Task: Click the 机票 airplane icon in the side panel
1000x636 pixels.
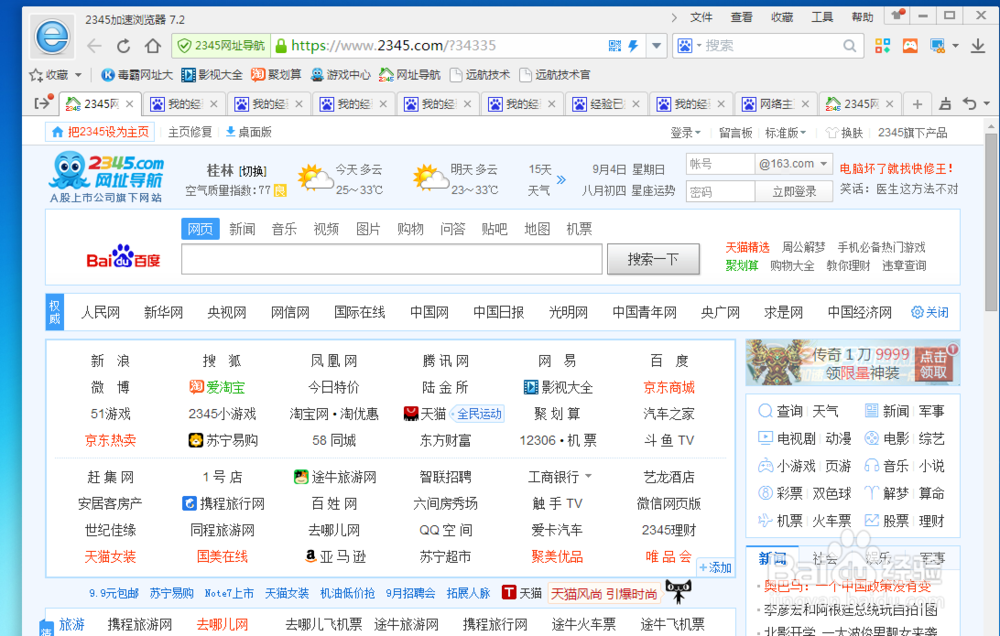Action: (765, 521)
